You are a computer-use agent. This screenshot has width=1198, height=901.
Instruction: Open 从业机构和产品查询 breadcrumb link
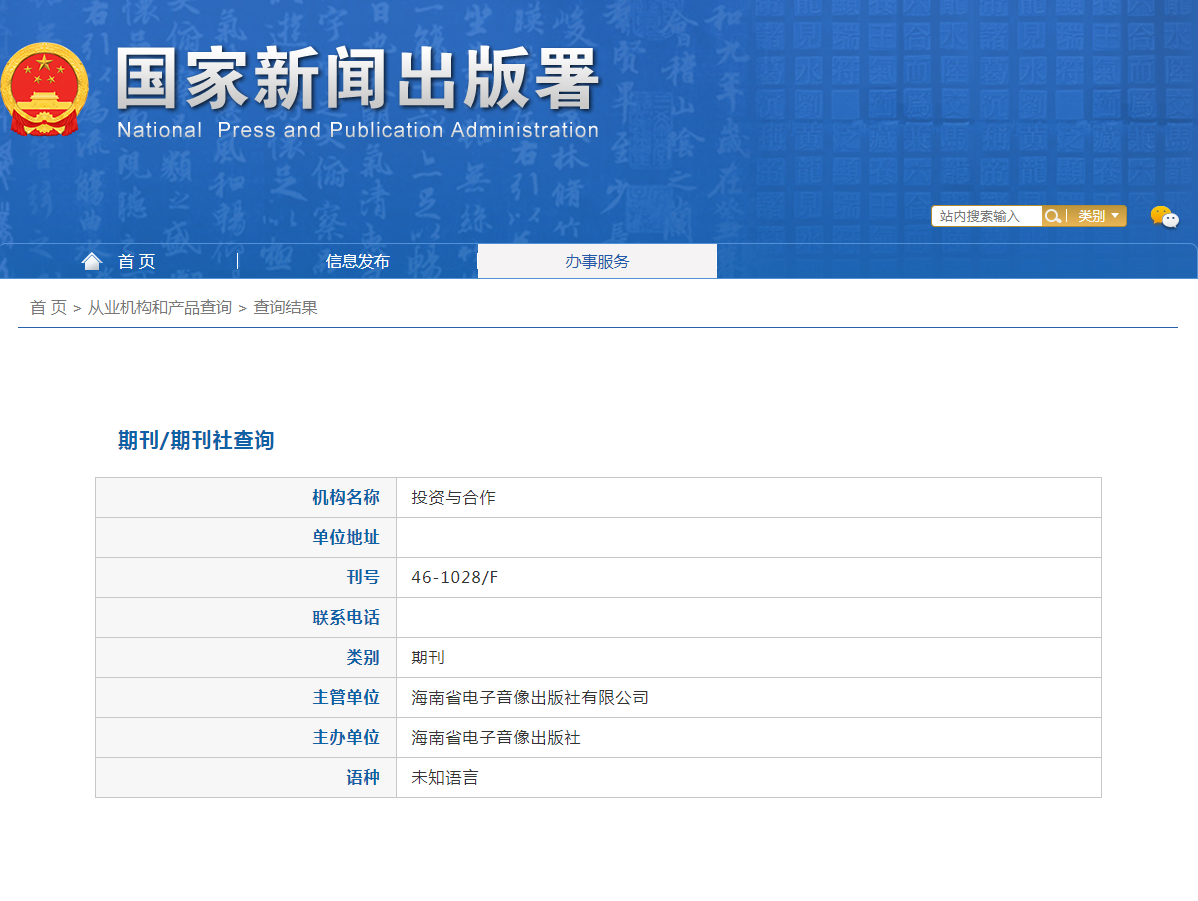tap(160, 308)
